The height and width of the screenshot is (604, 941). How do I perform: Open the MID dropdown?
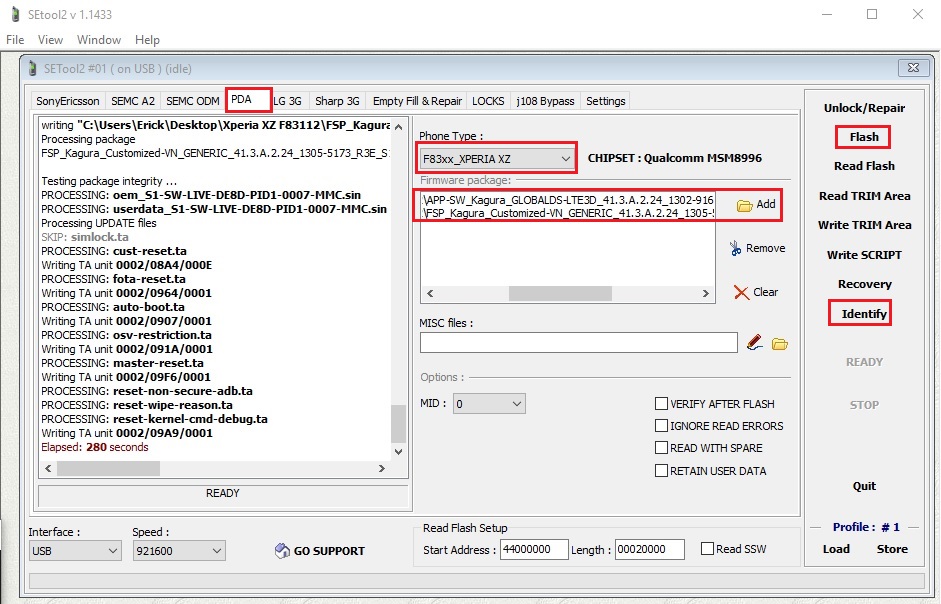pyautogui.click(x=489, y=404)
